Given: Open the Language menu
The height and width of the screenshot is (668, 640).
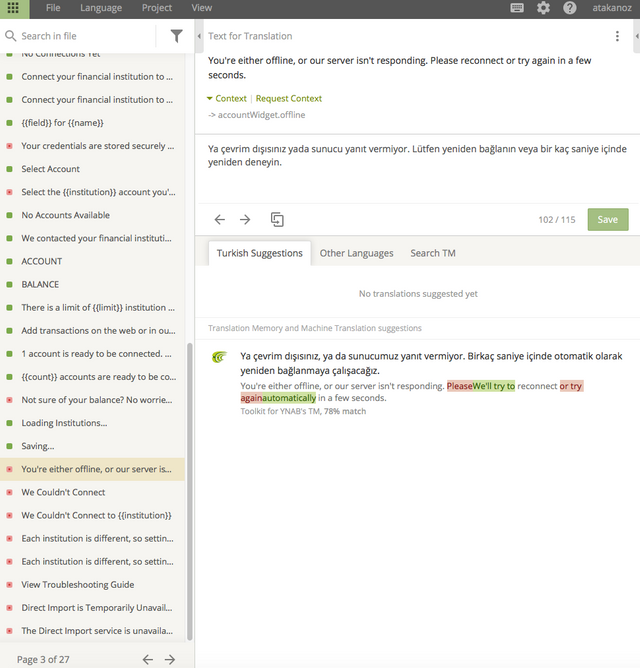Looking at the screenshot, I should click(101, 8).
